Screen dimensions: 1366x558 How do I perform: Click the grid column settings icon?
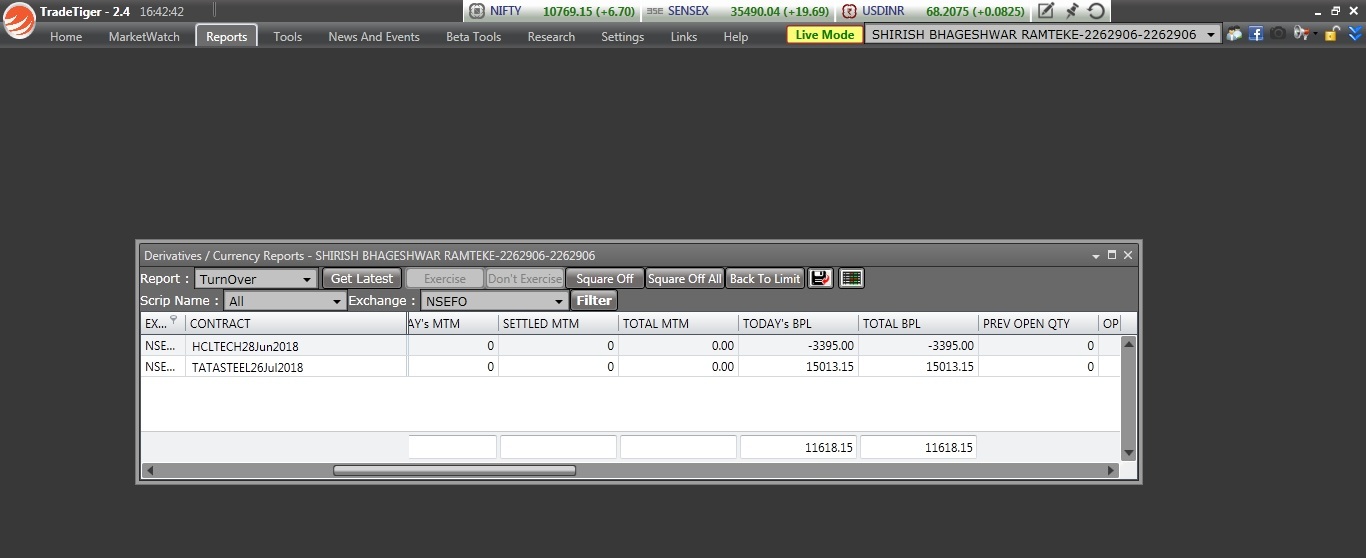pyautogui.click(x=851, y=278)
